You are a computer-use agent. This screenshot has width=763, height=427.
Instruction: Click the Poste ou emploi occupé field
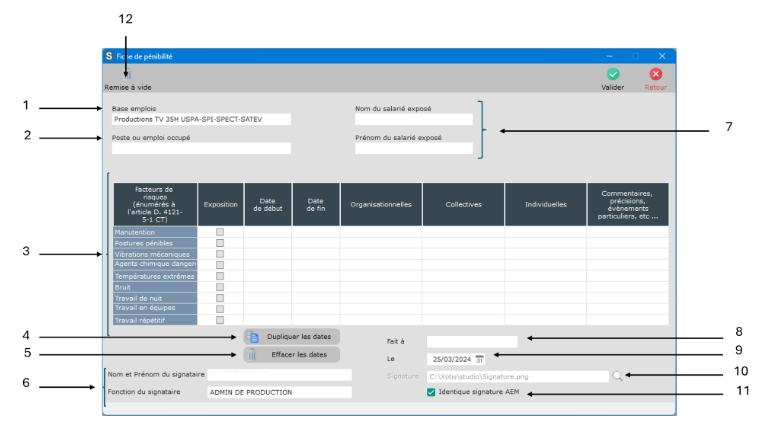pyautogui.click(x=201, y=149)
